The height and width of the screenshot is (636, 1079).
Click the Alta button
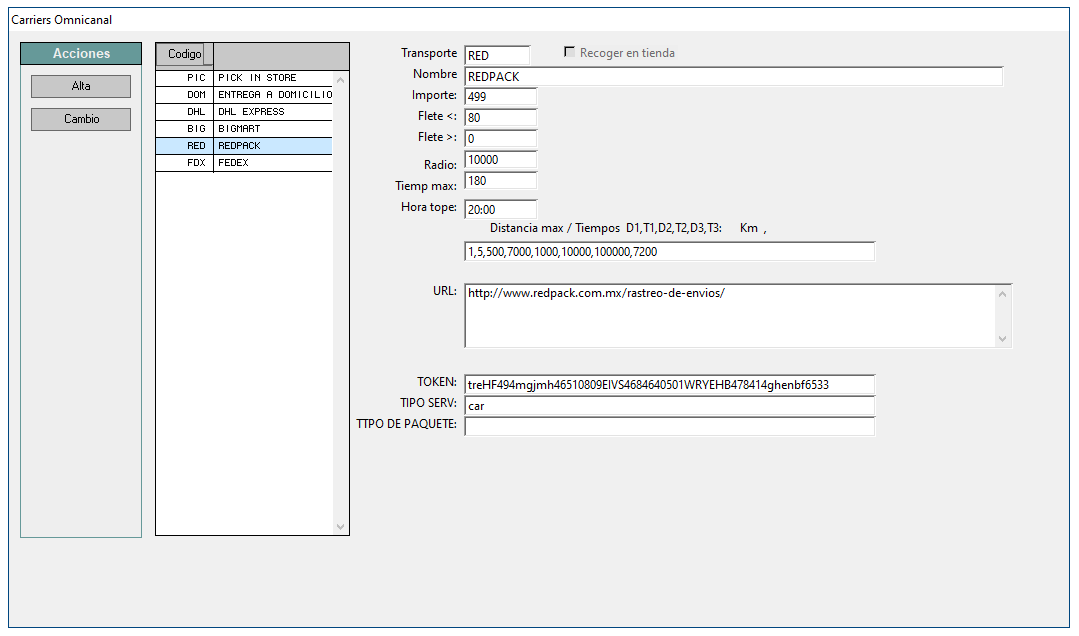click(x=81, y=86)
